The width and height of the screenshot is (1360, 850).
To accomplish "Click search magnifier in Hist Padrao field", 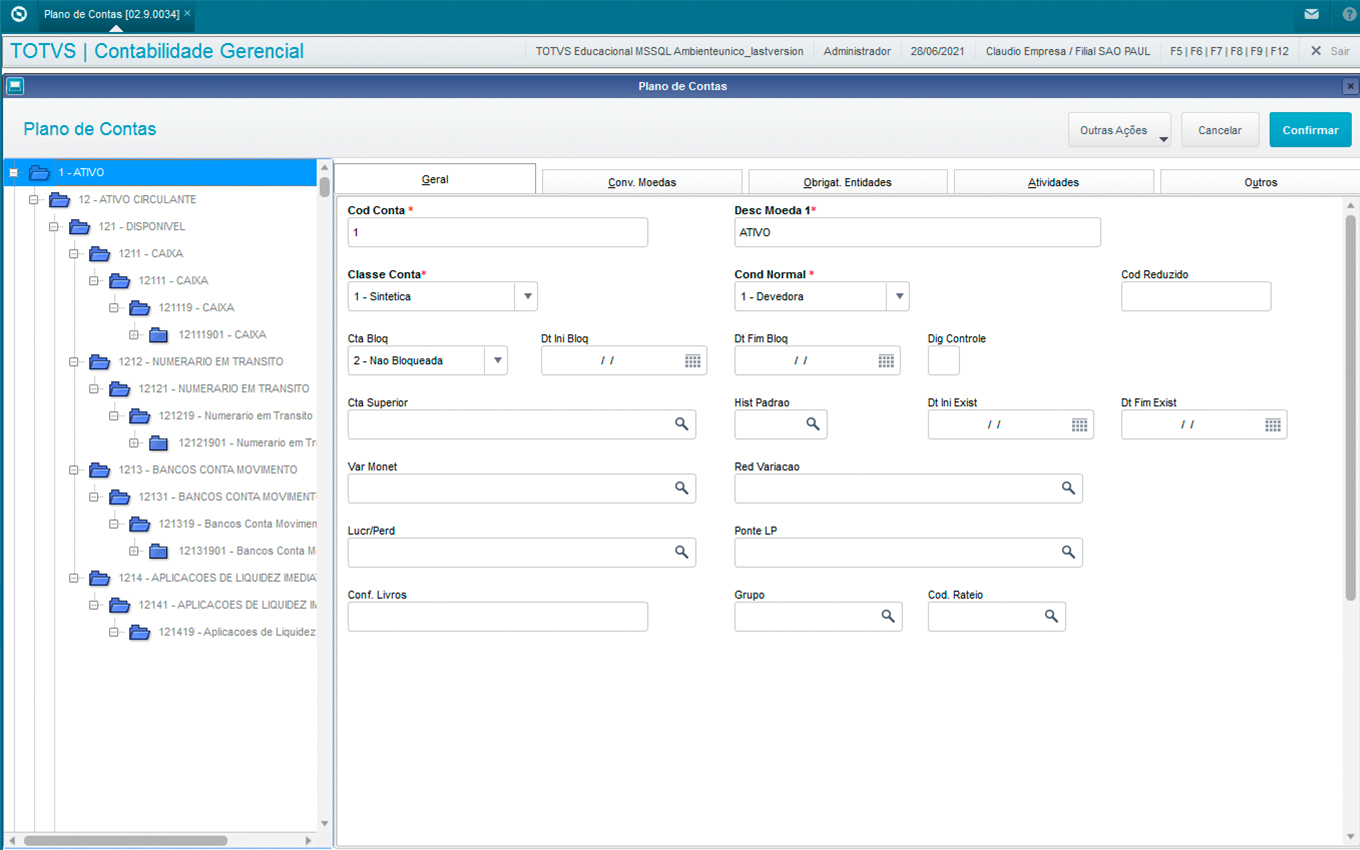I will point(813,425).
